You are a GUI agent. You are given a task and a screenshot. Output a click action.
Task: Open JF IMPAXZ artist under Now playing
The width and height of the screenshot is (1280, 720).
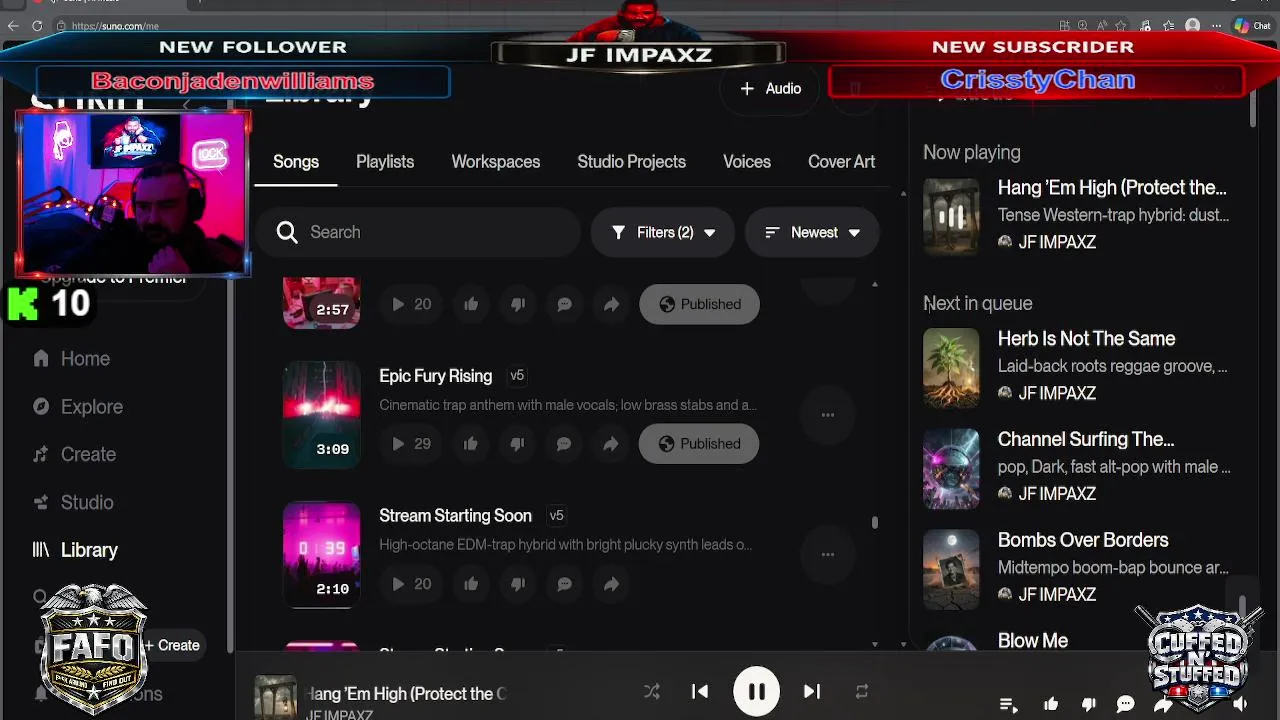click(1057, 242)
